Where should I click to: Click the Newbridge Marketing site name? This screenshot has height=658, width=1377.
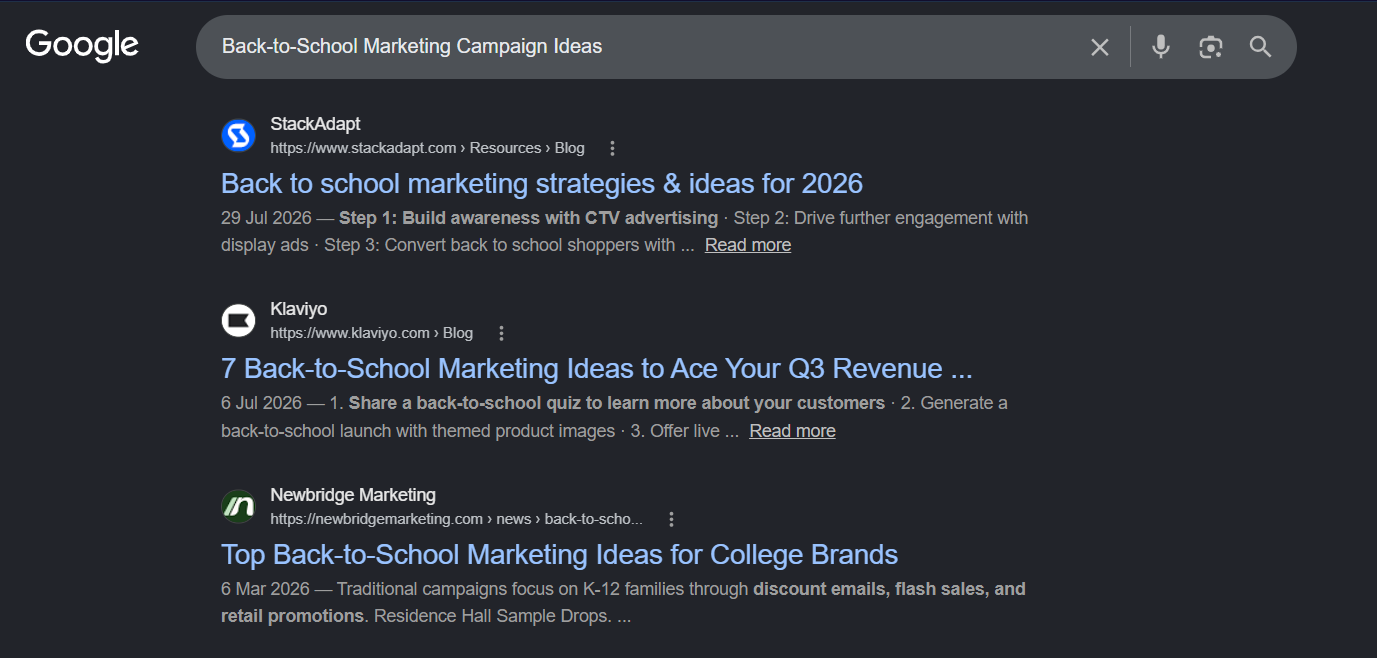tap(352, 495)
